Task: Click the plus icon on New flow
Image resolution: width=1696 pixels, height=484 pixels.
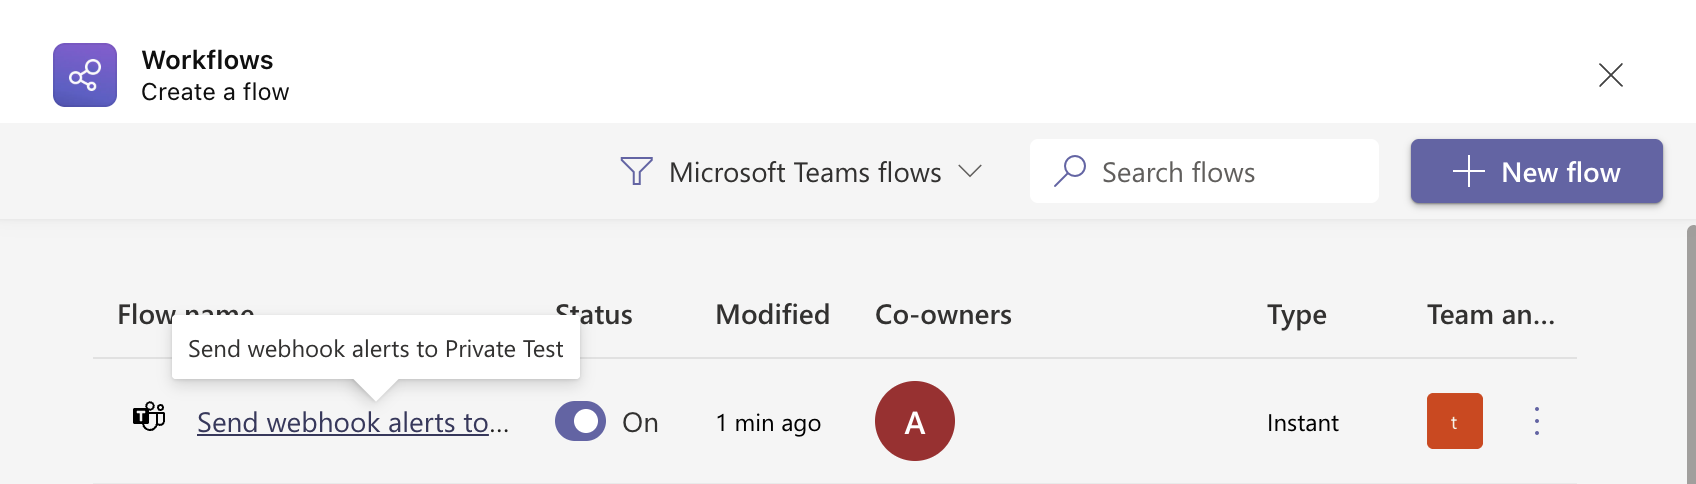Action: click(x=1468, y=172)
